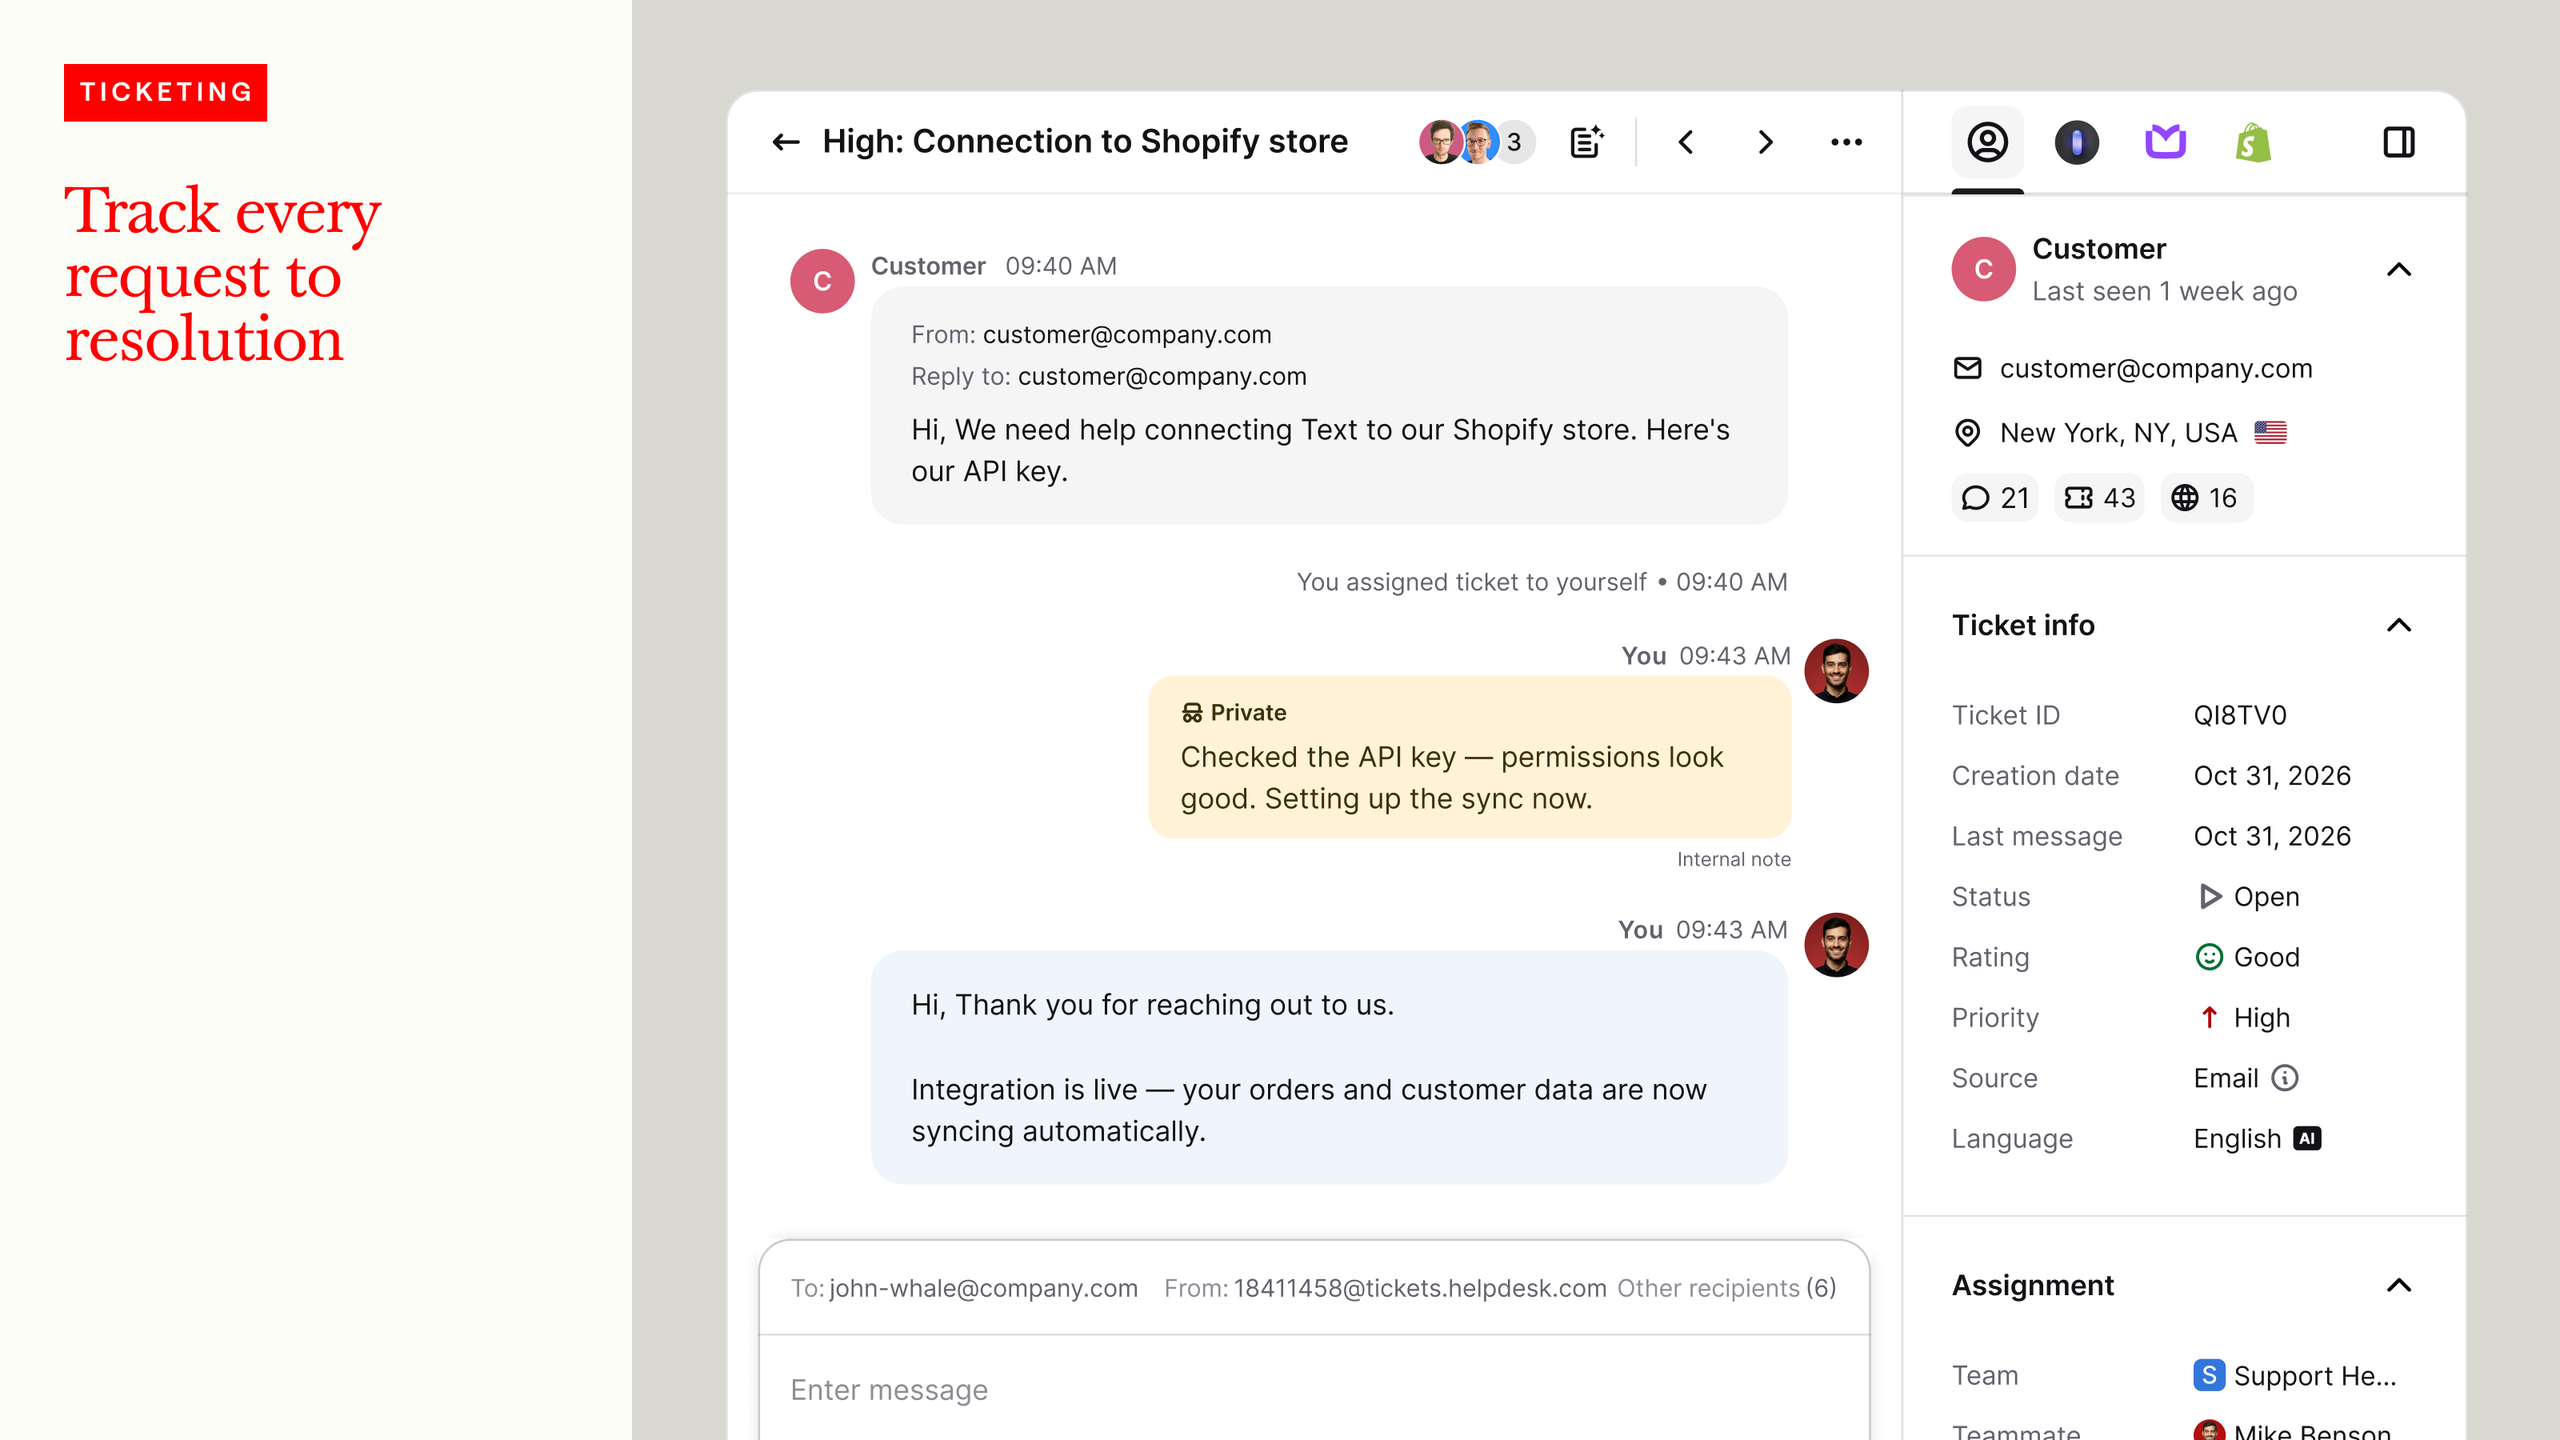Screen dimensions: 2560x1440
Task: Switch to the customer profile tab
Action: pos(1987,142)
